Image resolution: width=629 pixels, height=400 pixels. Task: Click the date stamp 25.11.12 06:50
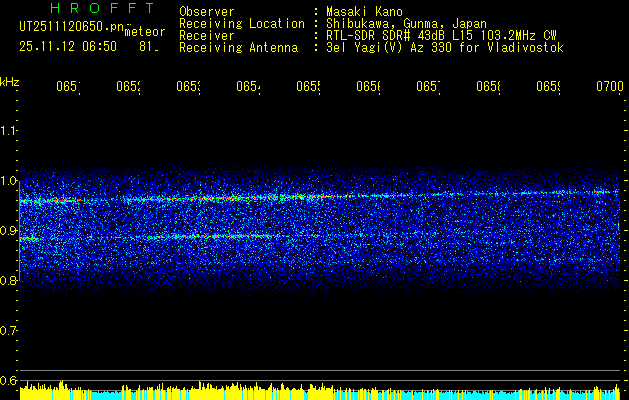pyautogui.click(x=68, y=47)
